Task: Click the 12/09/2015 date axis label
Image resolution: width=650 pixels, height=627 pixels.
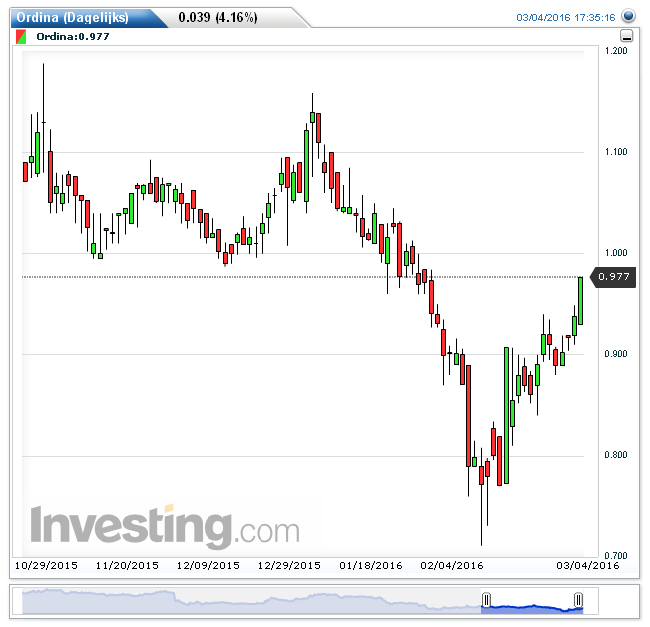Action: click(x=208, y=566)
